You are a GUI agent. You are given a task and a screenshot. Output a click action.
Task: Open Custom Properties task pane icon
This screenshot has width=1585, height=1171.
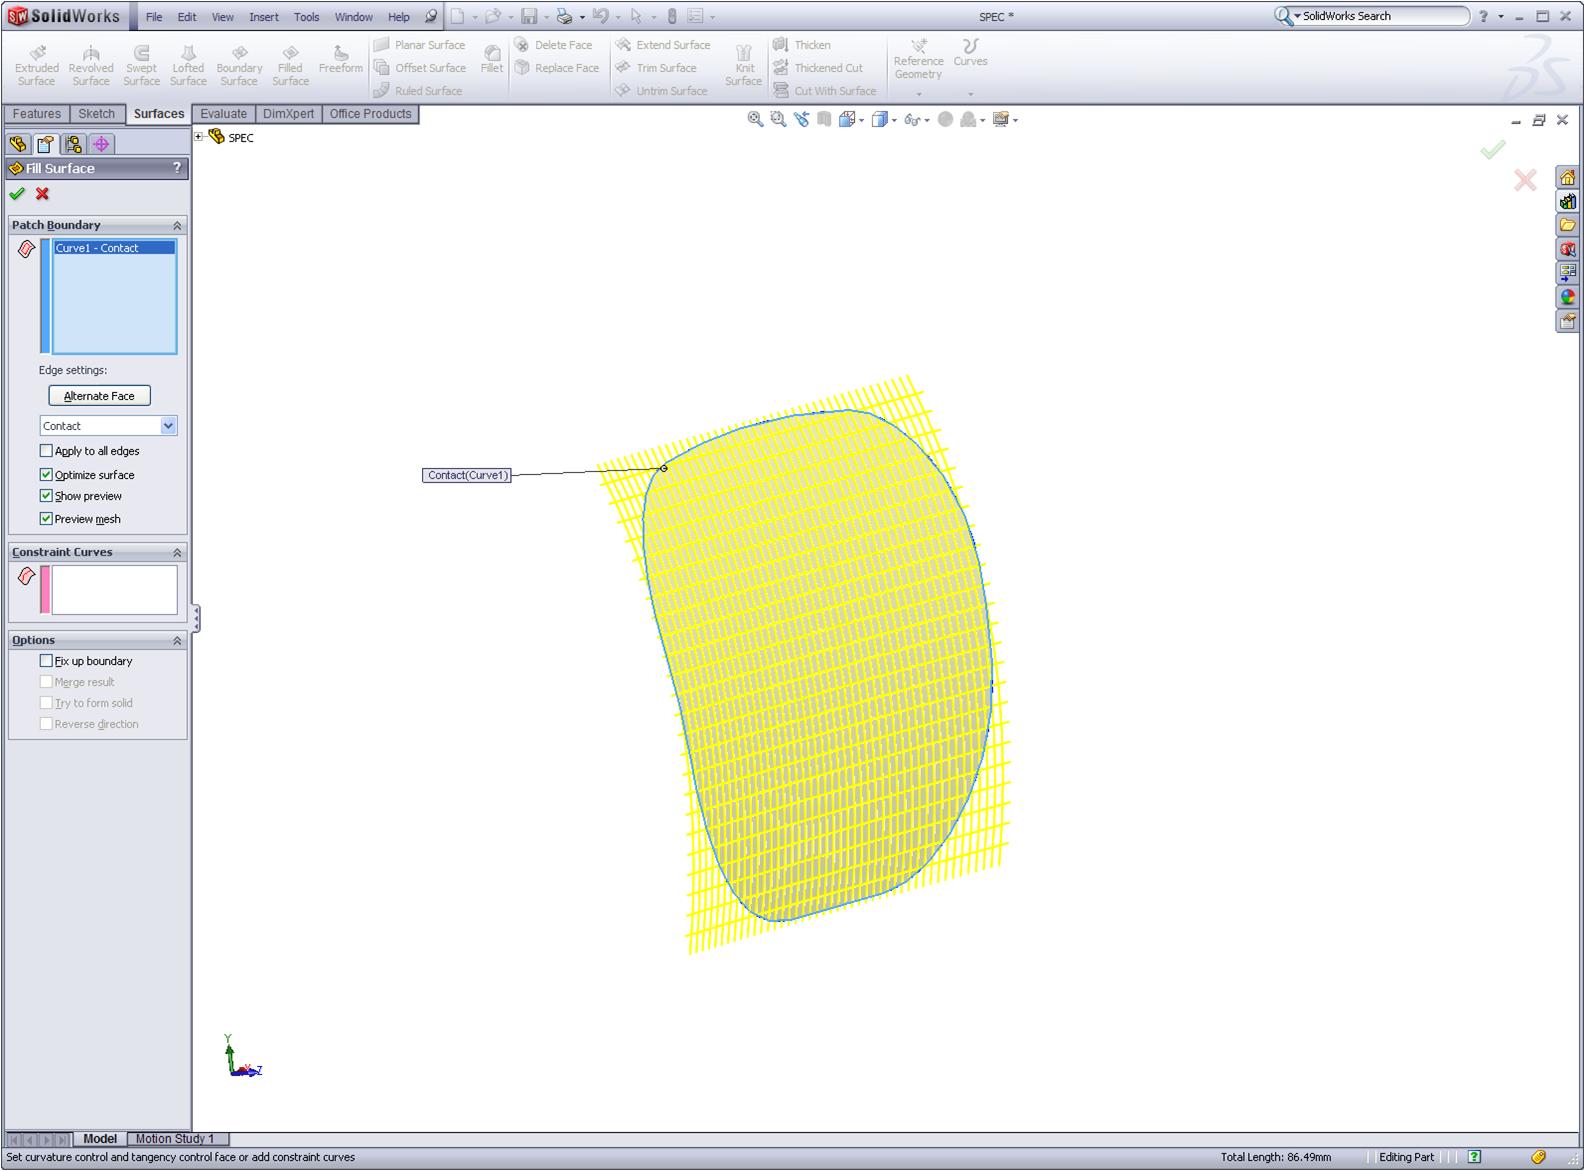point(1567,321)
